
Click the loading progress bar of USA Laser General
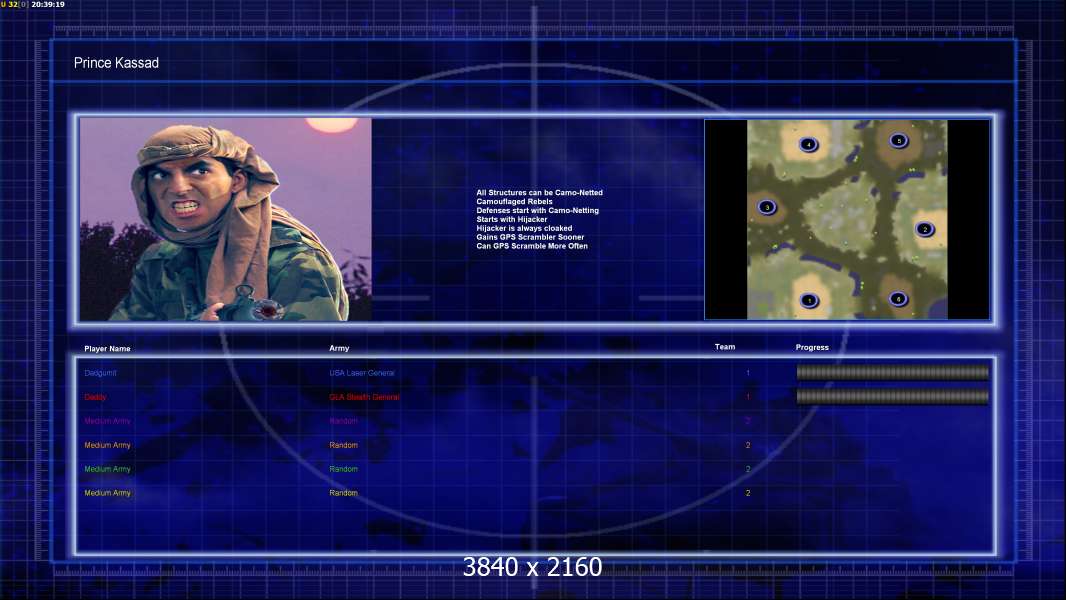(x=893, y=372)
